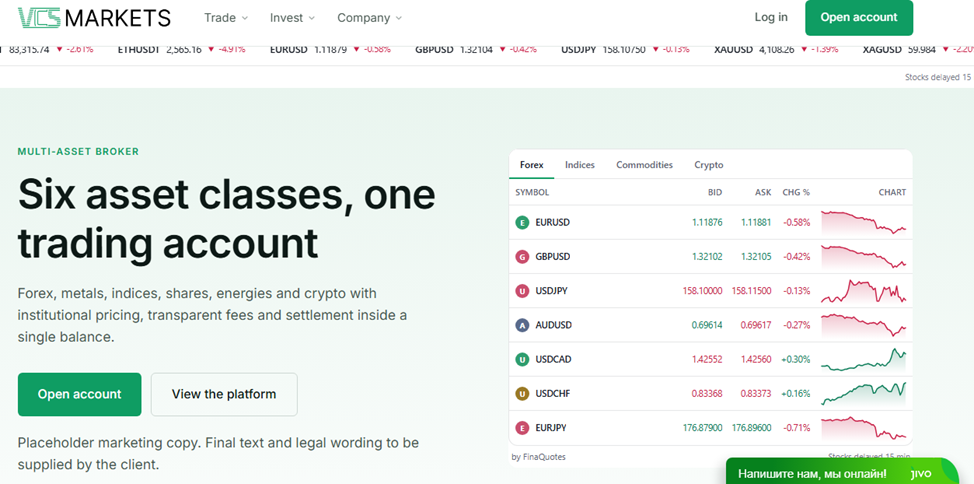Click the XAUUSD ticker quote

coord(776,49)
